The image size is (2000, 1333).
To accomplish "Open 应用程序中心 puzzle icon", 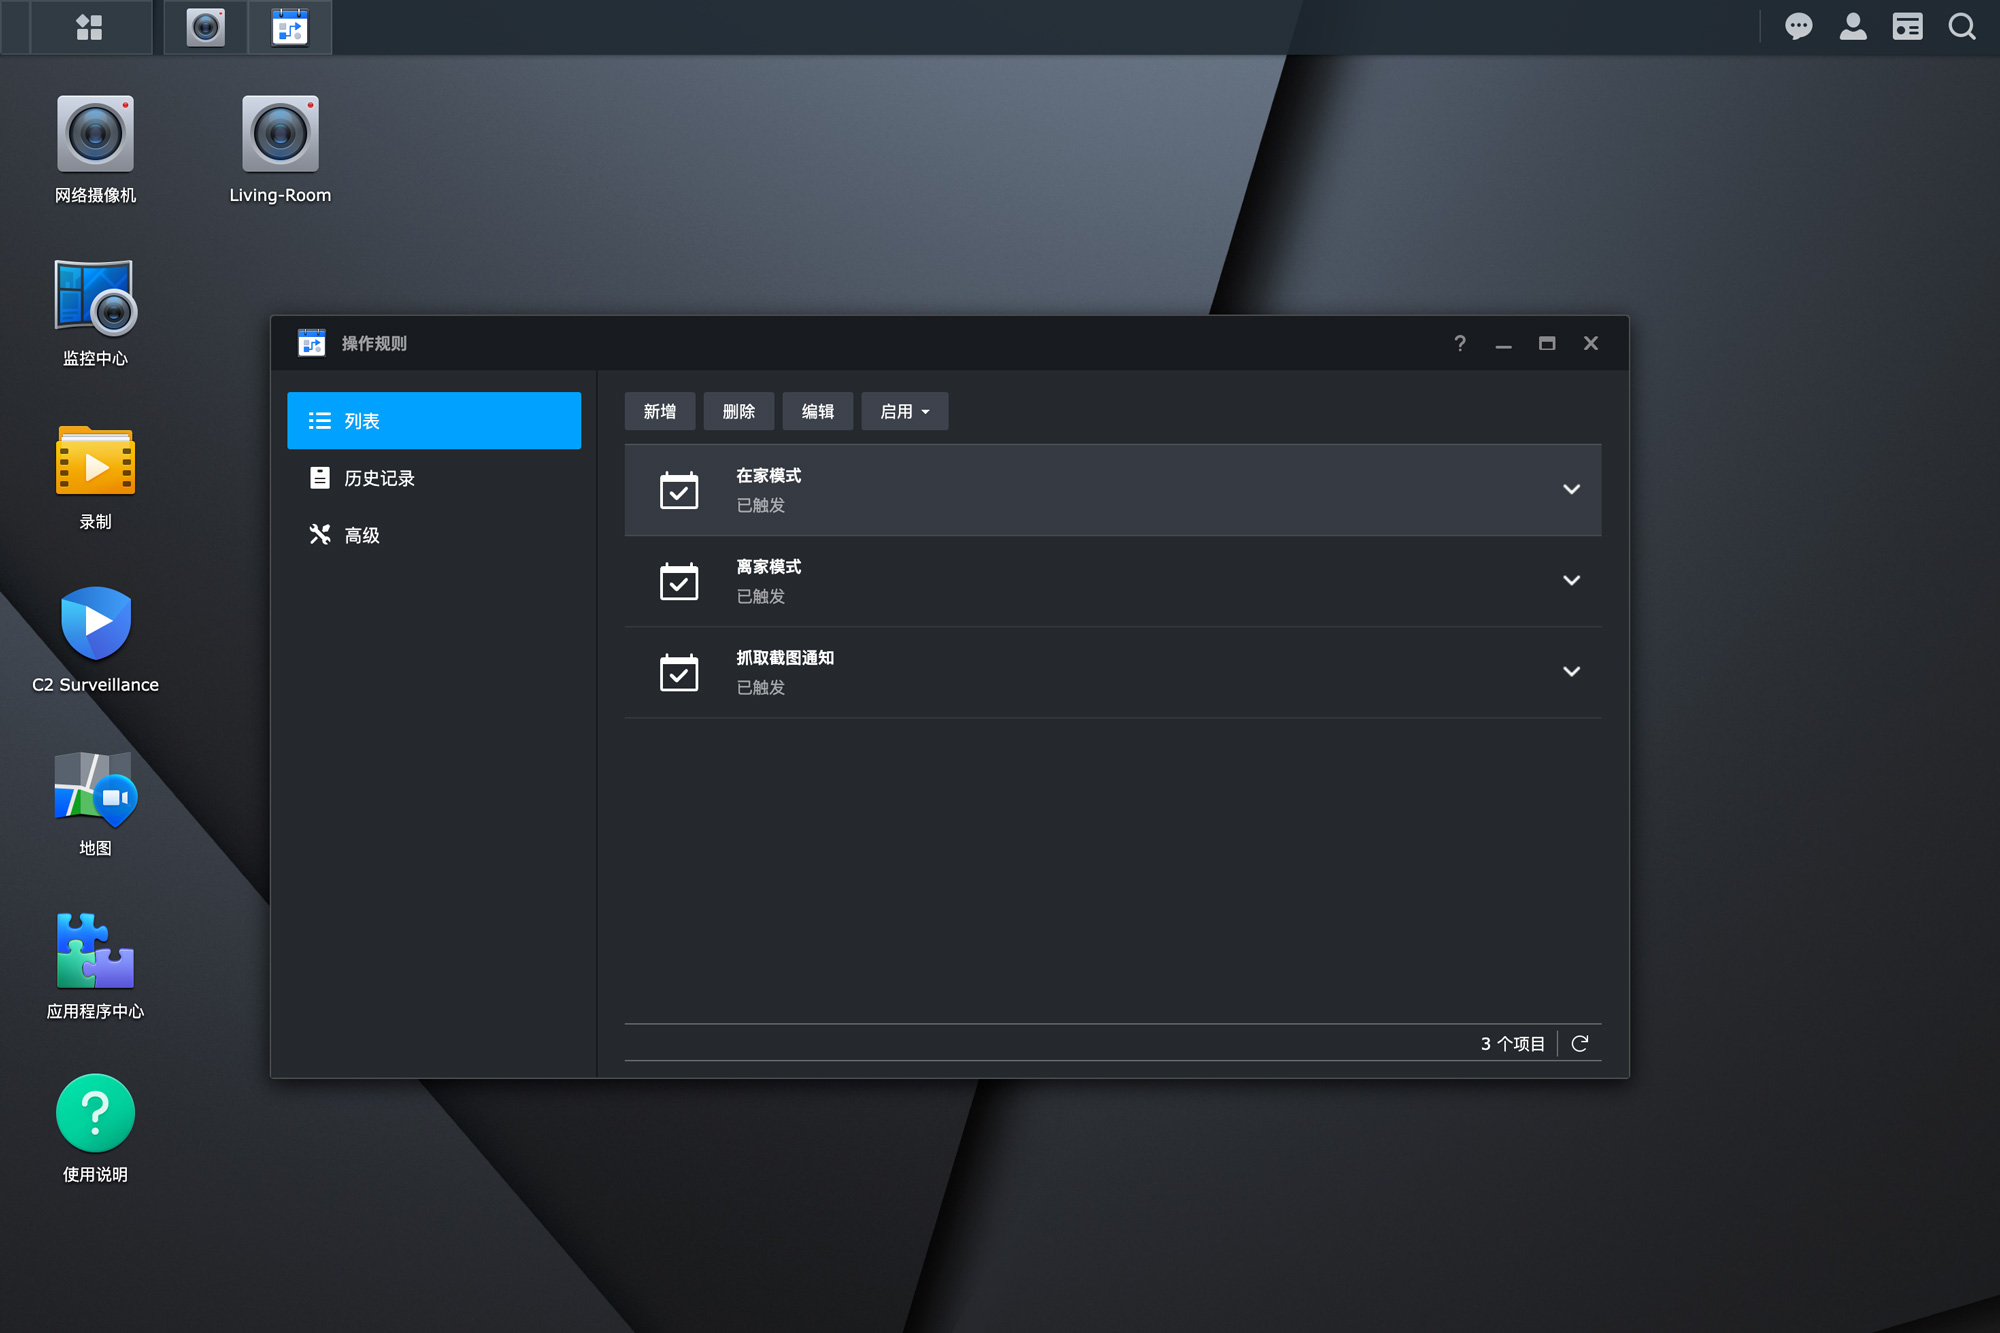I will tap(95, 966).
